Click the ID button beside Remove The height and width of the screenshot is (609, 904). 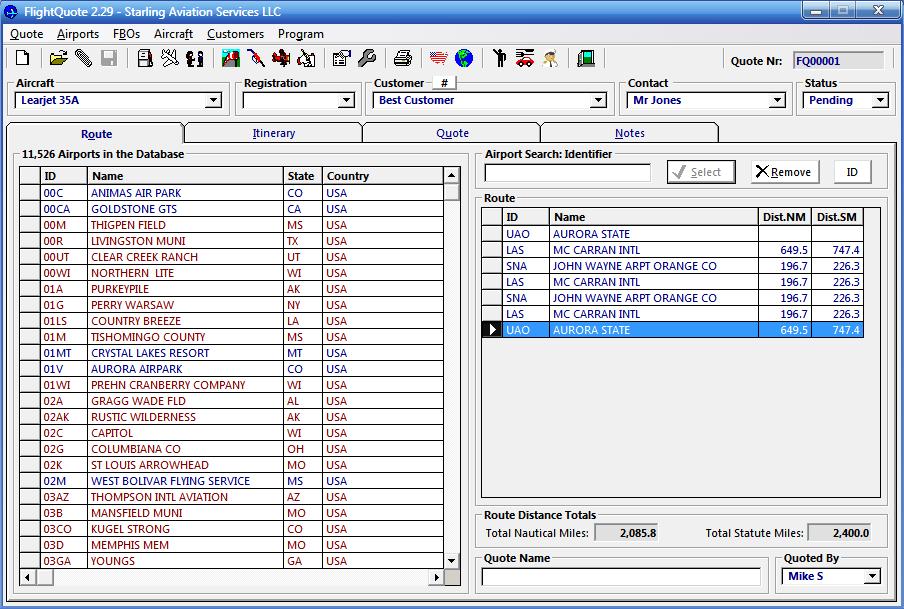point(852,172)
